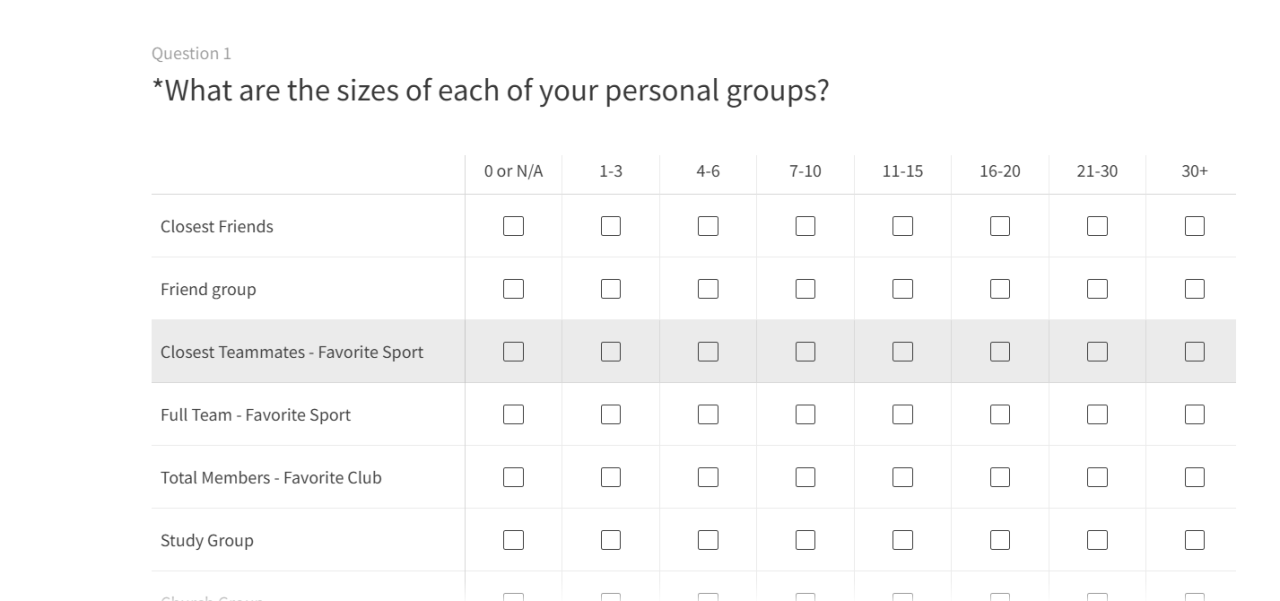Select 11-15 for Full Team - Favorite Sport
This screenshot has width=1280, height=601.
click(x=902, y=414)
